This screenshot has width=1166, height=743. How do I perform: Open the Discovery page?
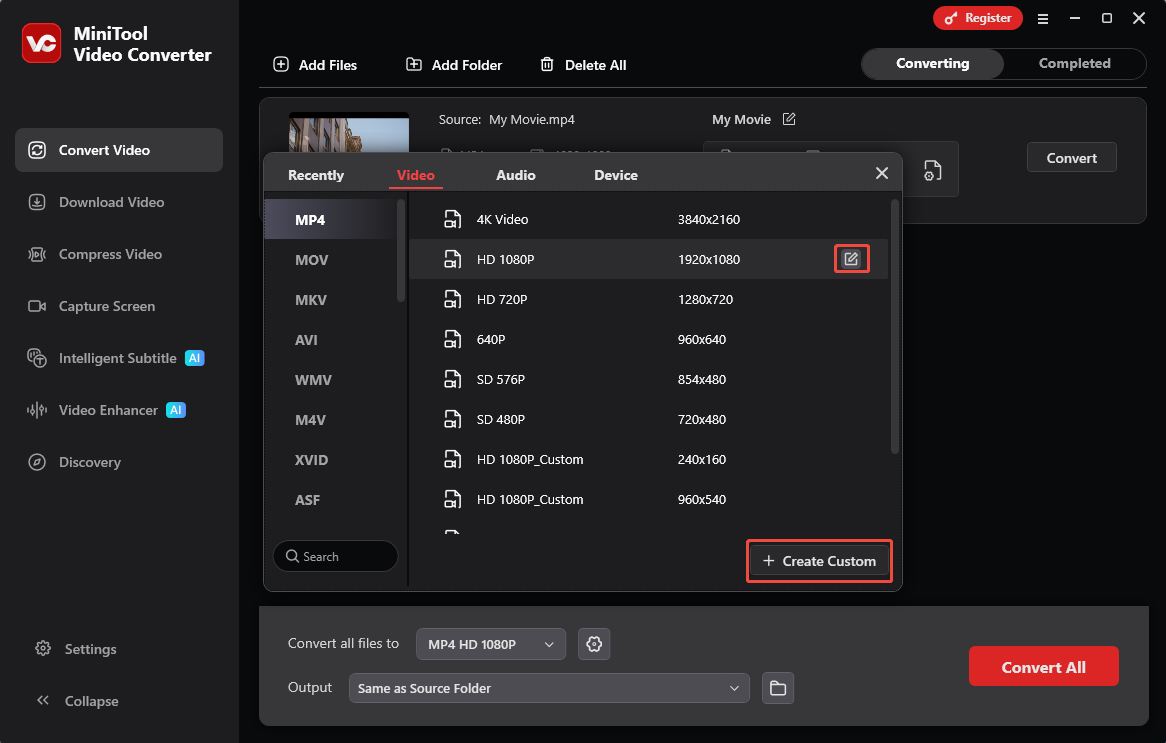coord(74,463)
